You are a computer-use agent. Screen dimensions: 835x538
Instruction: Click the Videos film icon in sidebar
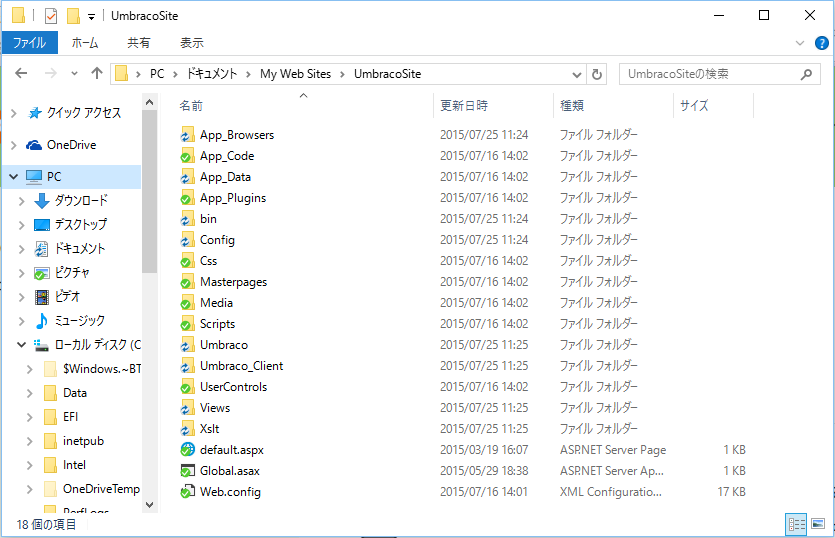(x=42, y=297)
